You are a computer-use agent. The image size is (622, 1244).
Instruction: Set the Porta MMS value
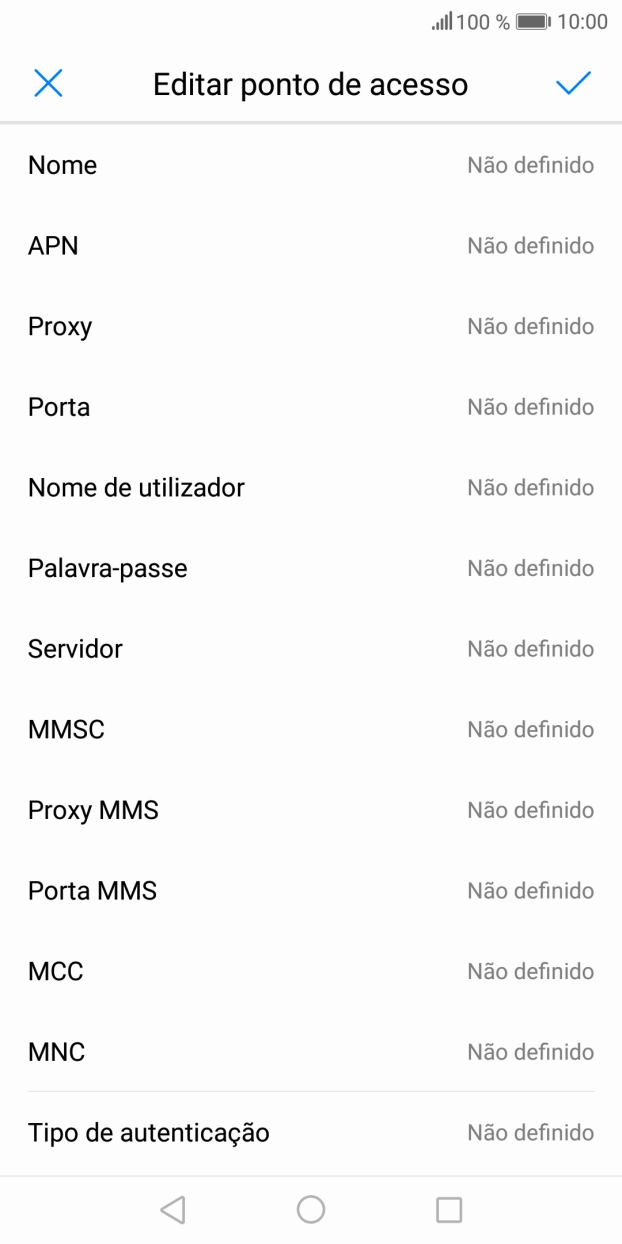tap(311, 891)
